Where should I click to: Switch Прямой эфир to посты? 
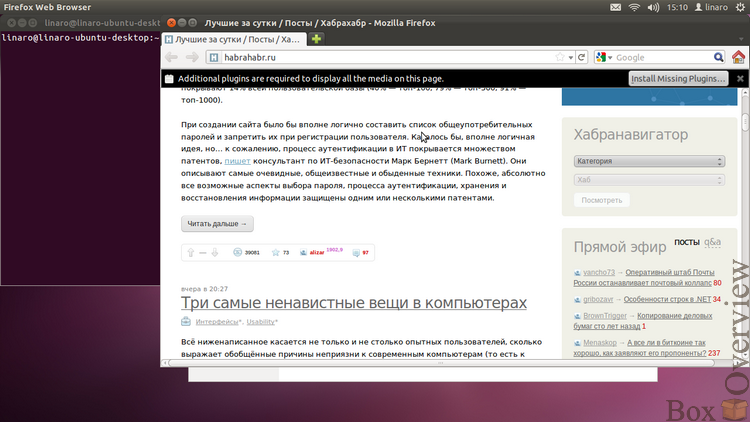687,242
